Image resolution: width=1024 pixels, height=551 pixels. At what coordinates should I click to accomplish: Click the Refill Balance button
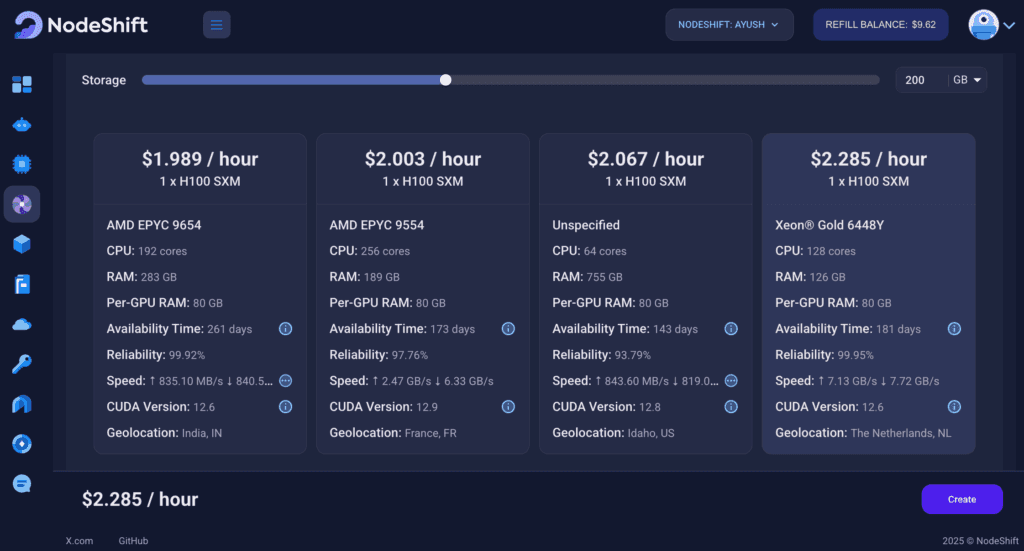point(881,25)
